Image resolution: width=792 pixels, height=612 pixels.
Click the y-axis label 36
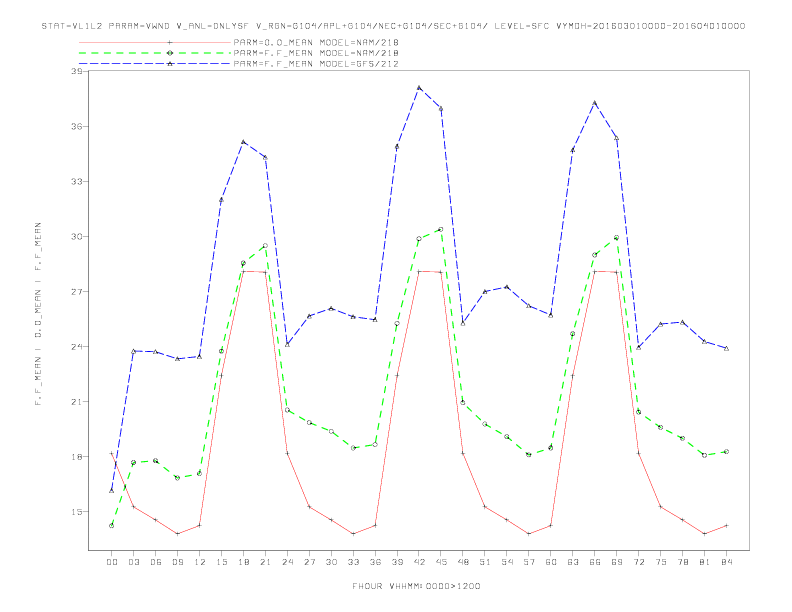pyautogui.click(x=76, y=126)
